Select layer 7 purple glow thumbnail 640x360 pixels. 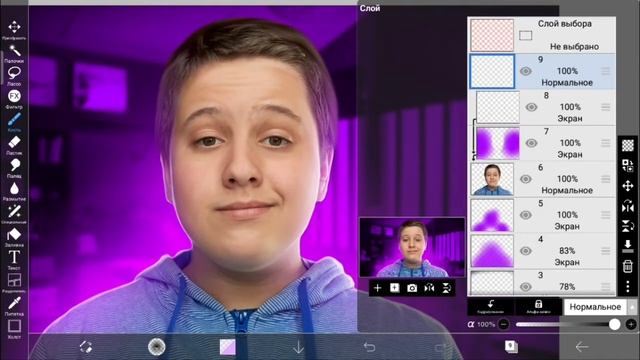coord(498,143)
